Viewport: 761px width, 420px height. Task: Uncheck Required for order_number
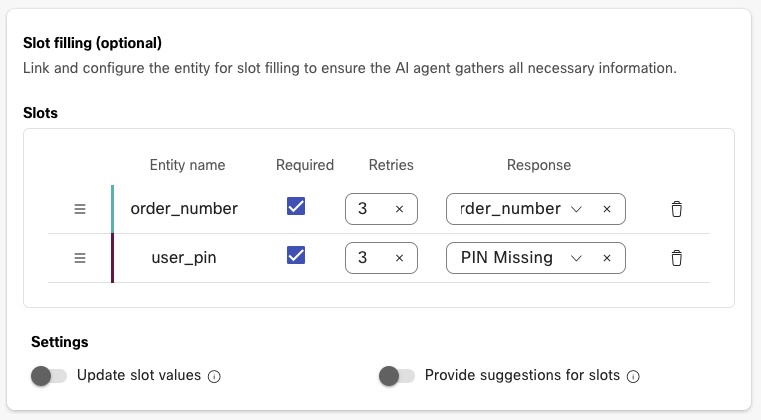point(296,207)
